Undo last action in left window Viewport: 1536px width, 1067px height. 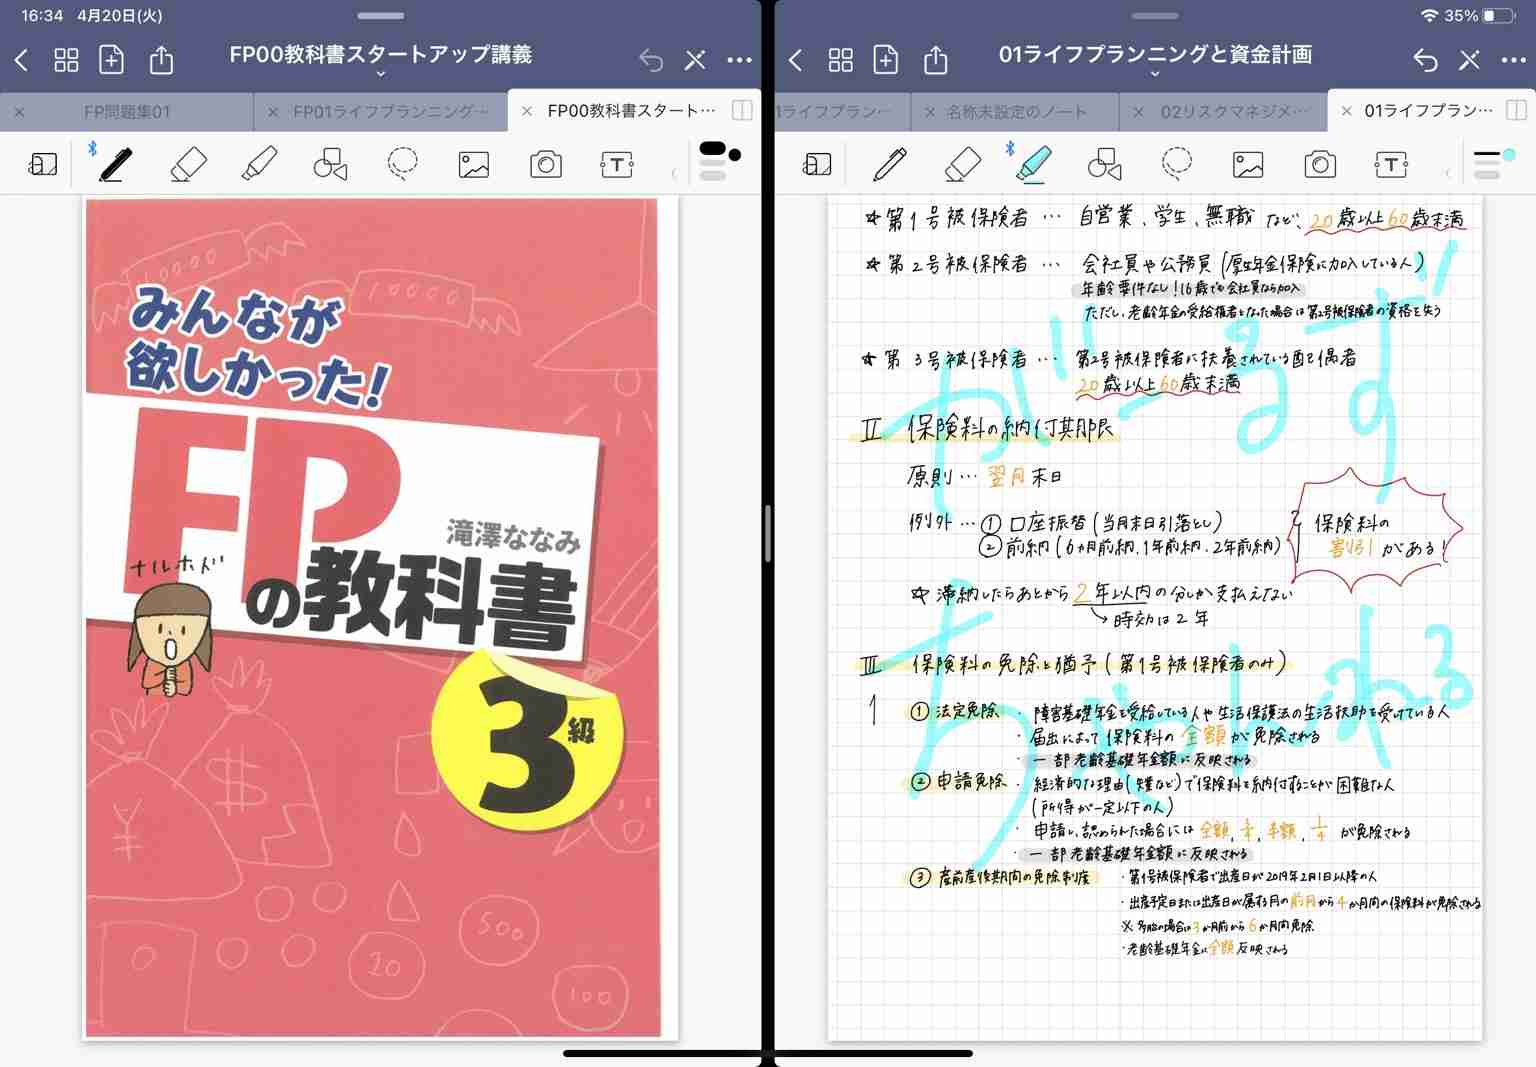click(x=651, y=61)
